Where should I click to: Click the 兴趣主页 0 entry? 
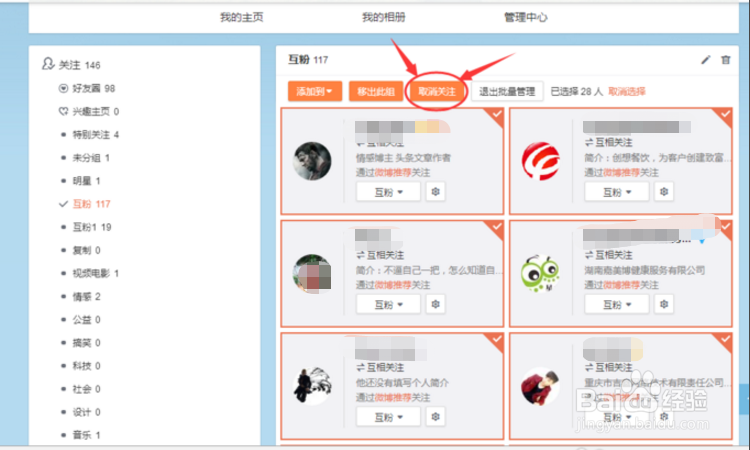(96, 111)
